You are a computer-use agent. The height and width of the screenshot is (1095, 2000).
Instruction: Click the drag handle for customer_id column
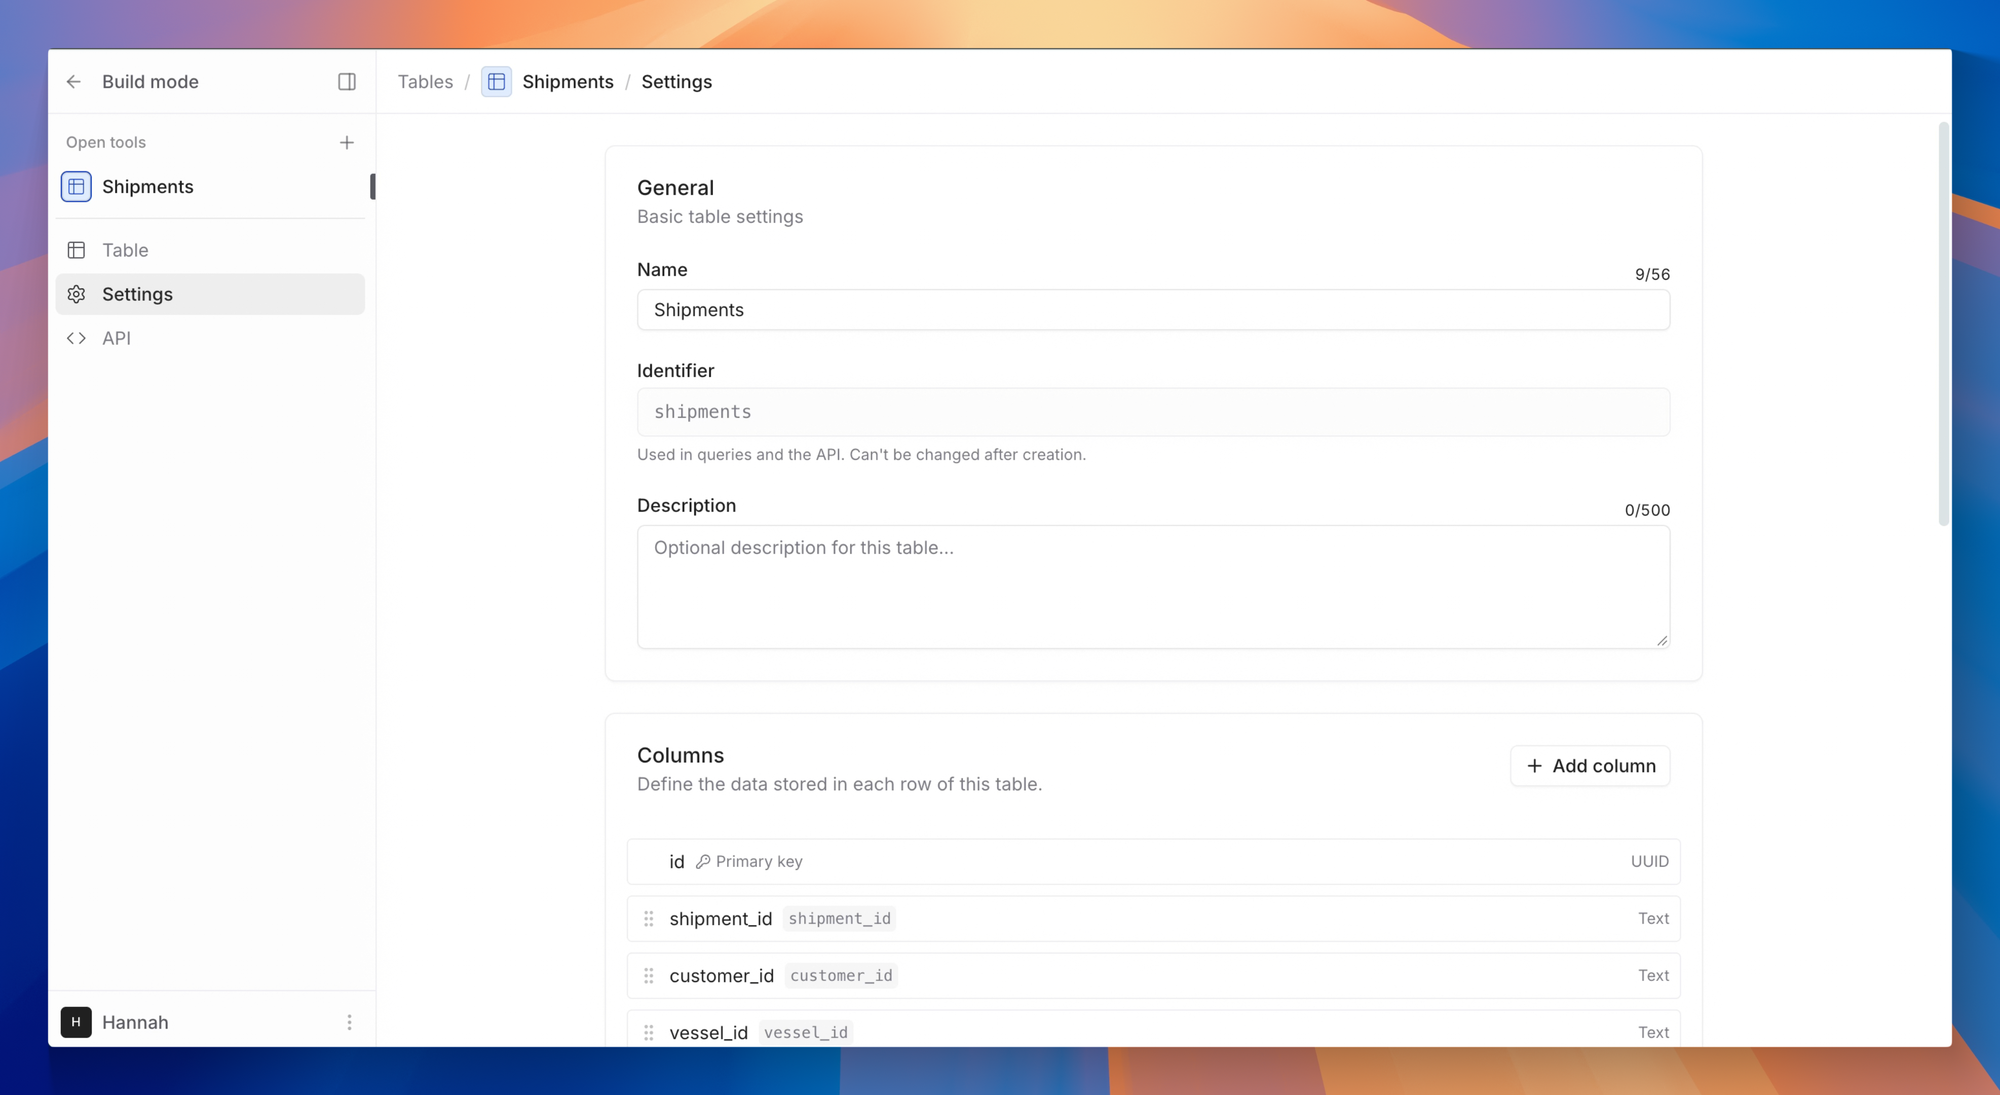649,975
